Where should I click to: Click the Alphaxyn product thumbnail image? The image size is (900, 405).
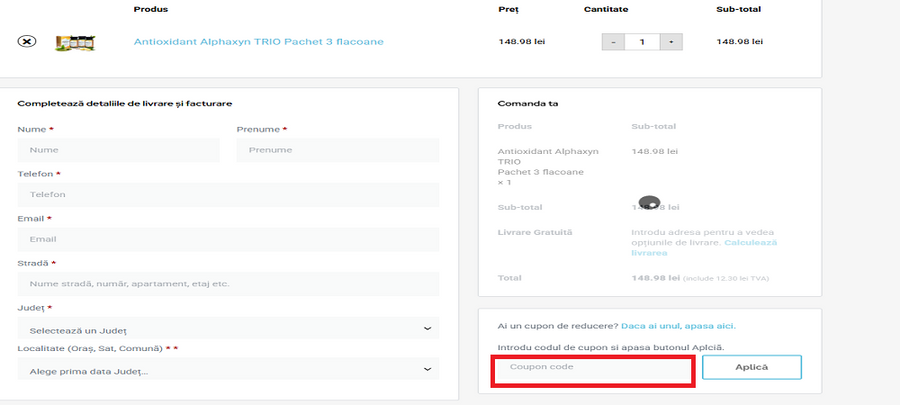[x=74, y=42]
